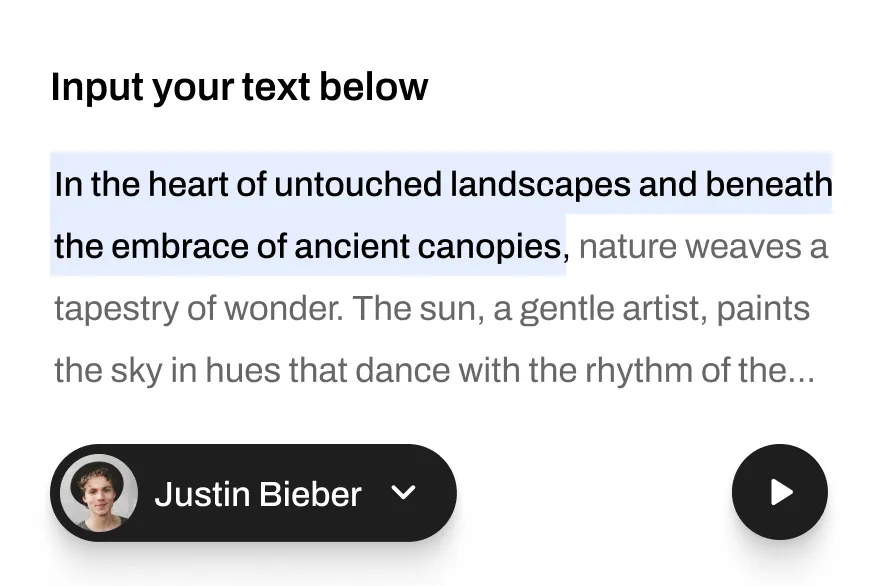Select the "Justin Bieber" voice name label
Viewport: 882px width, 586px height.
[257, 494]
